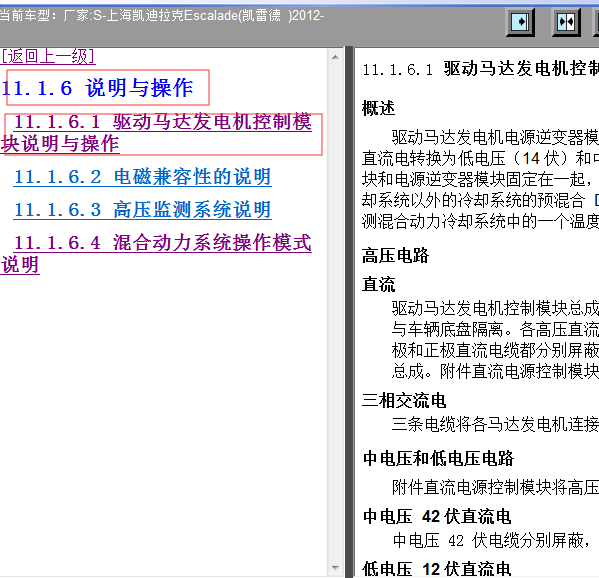
Task: Click the current vehicle model title text
Action: 162,16
